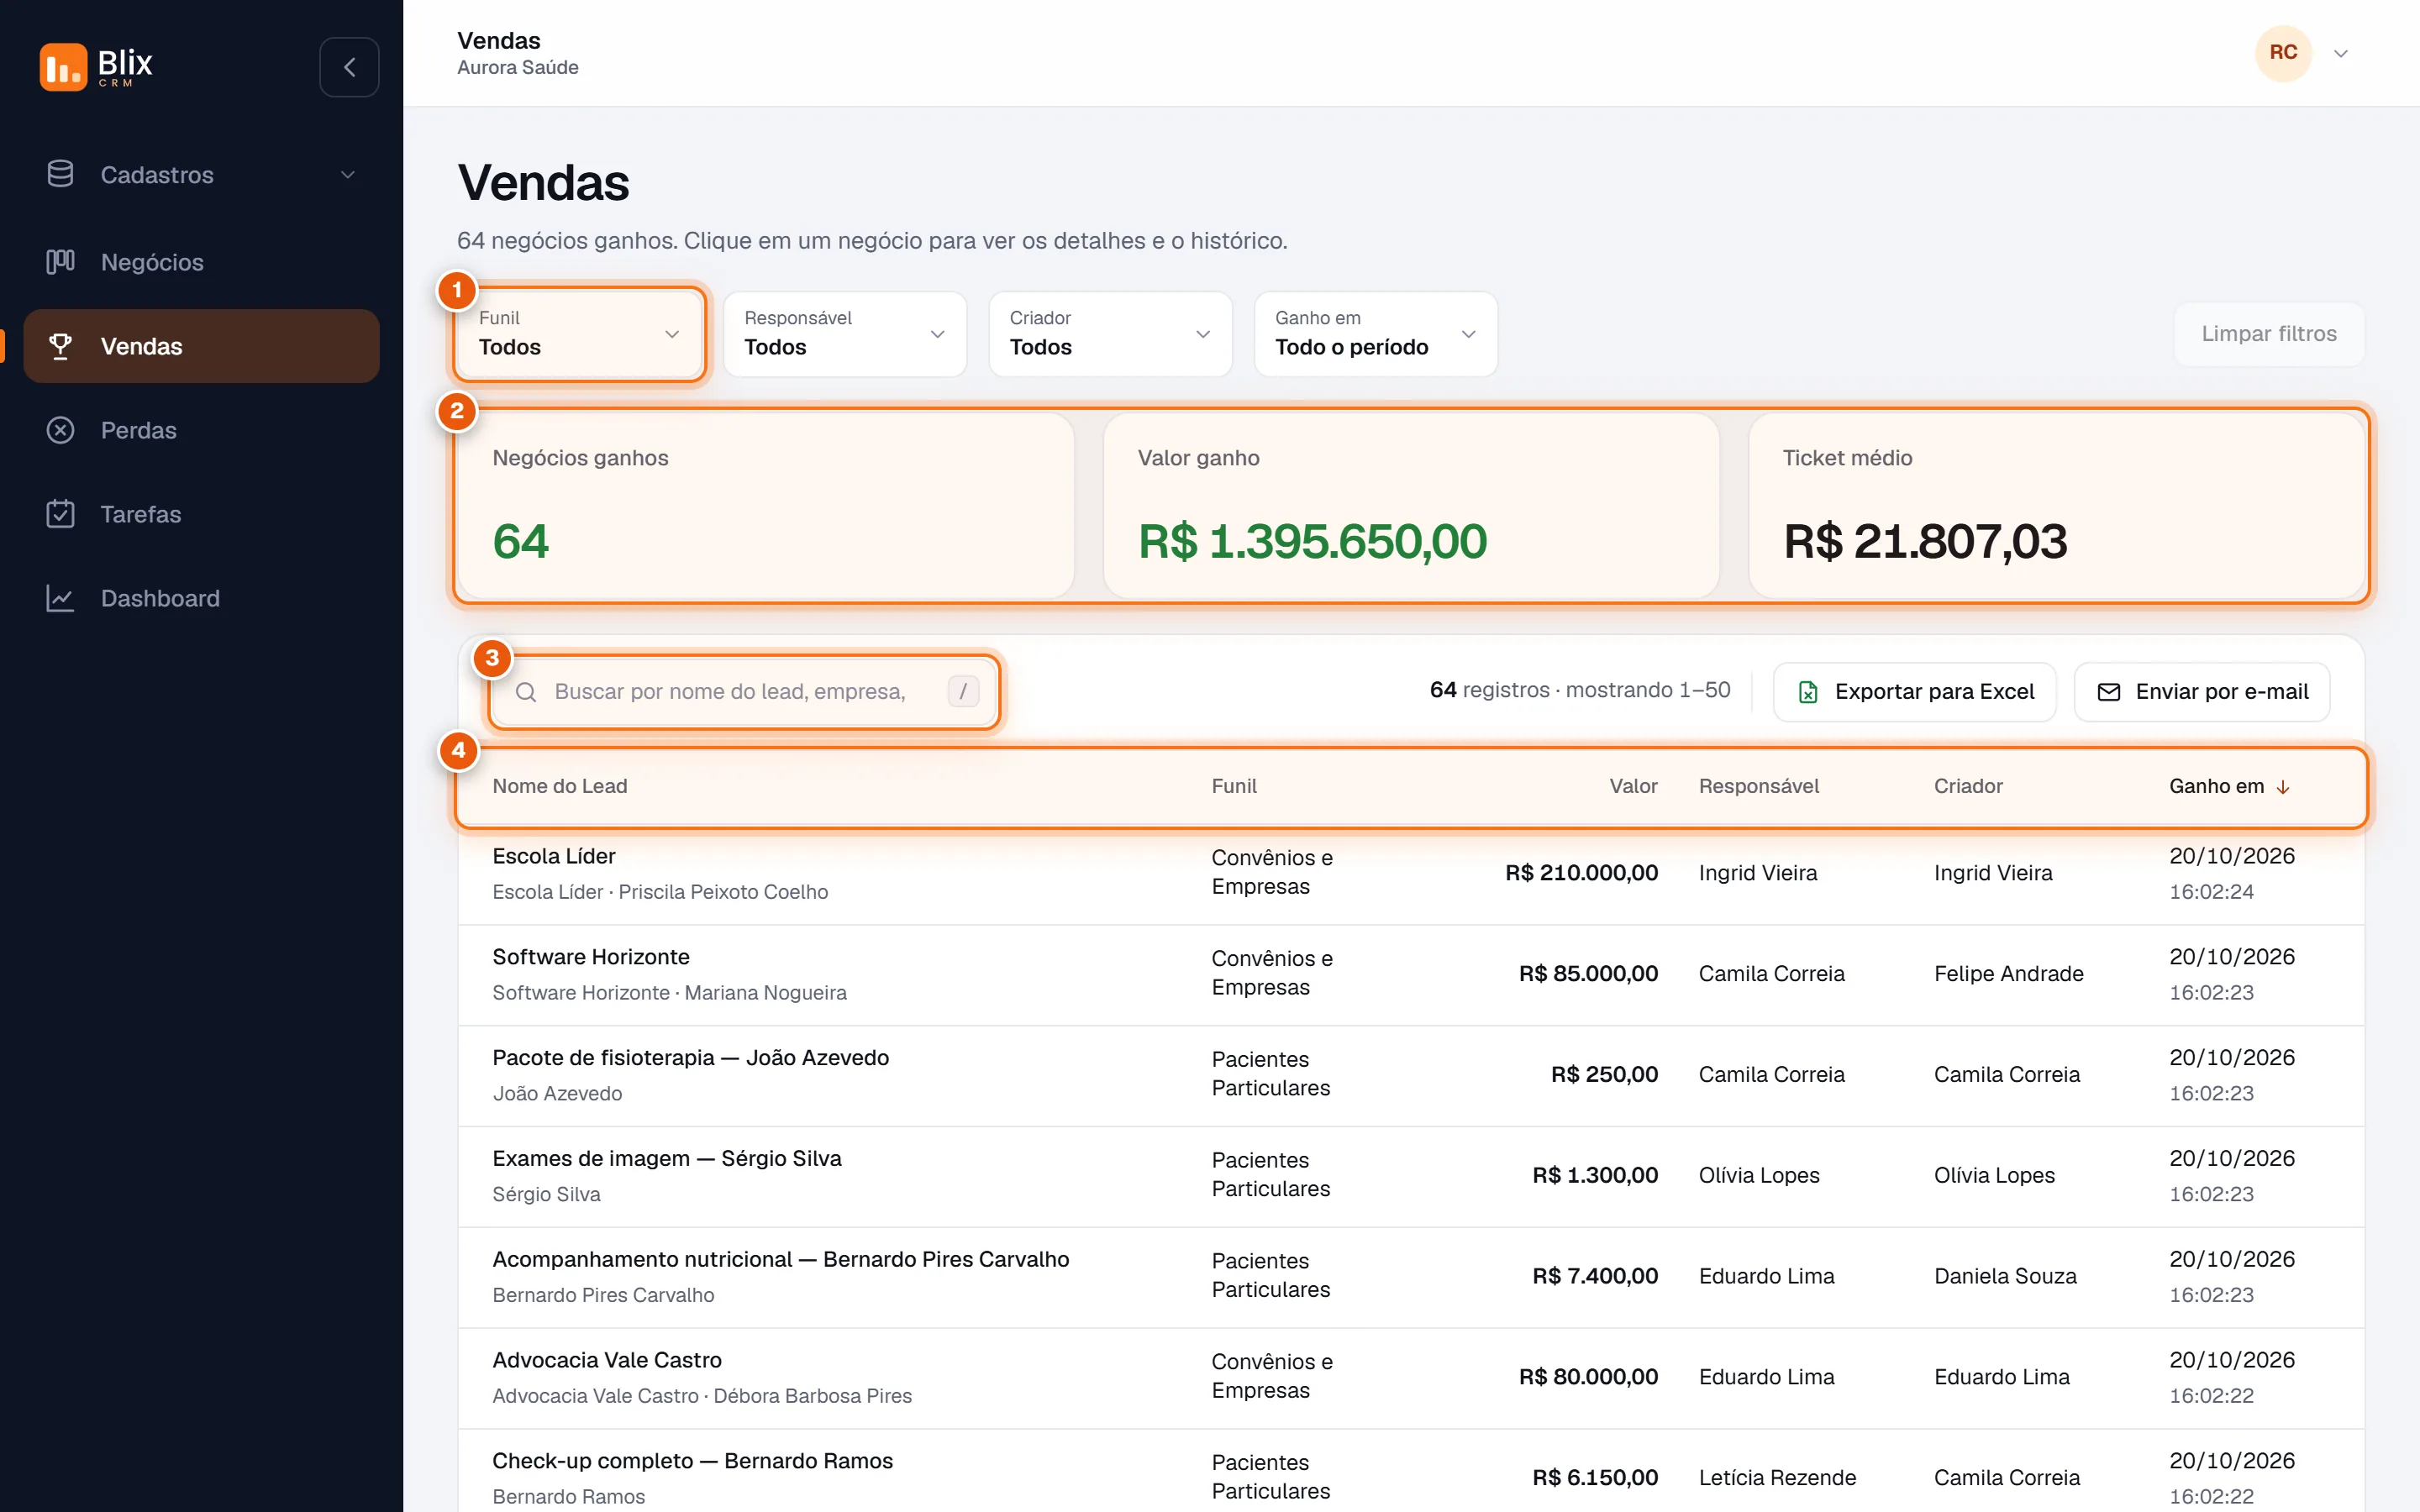This screenshot has height=1512, width=2420.
Task: Click the sort arrow beside Ganho em
Action: coord(2283,787)
